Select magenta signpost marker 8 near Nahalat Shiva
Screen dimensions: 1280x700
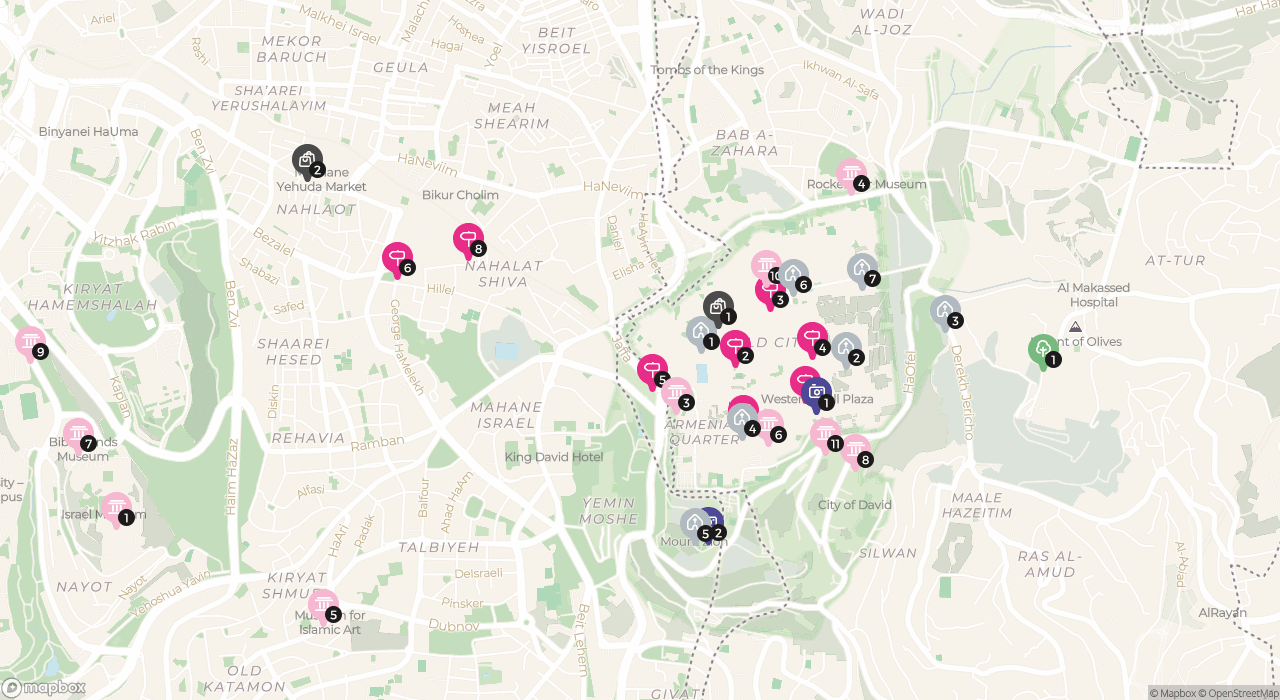(x=468, y=239)
